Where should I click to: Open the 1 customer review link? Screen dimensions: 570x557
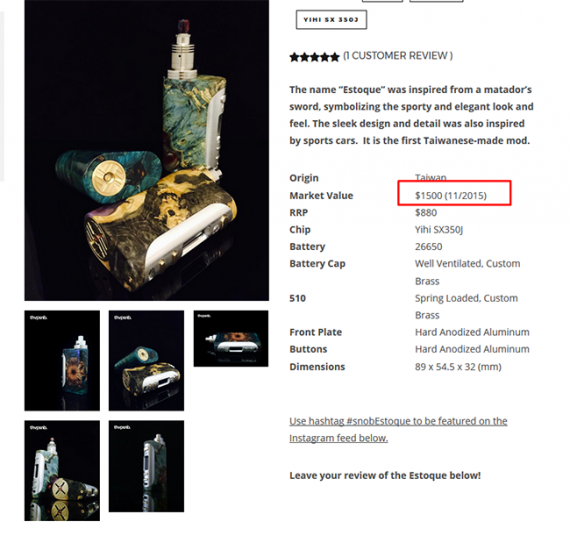(398, 56)
